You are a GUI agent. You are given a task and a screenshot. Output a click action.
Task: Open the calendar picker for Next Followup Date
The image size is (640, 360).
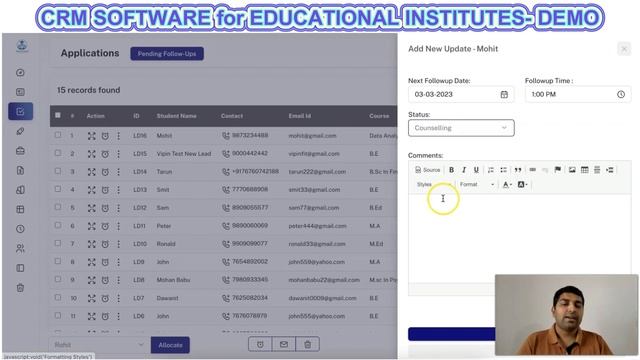pos(504,94)
